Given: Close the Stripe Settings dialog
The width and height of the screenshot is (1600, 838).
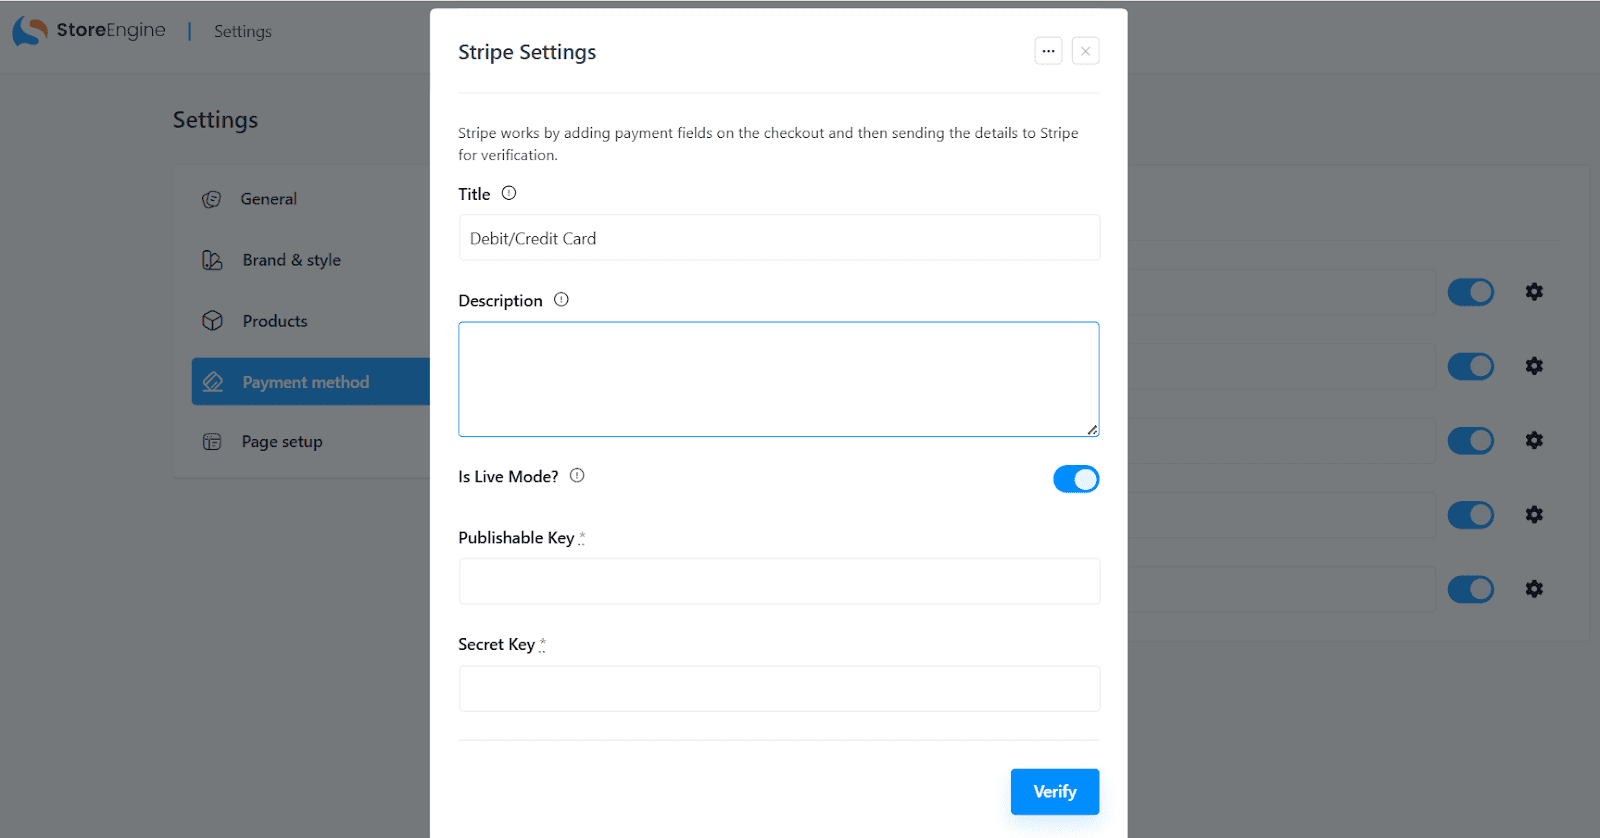Looking at the screenshot, I should coord(1085,51).
